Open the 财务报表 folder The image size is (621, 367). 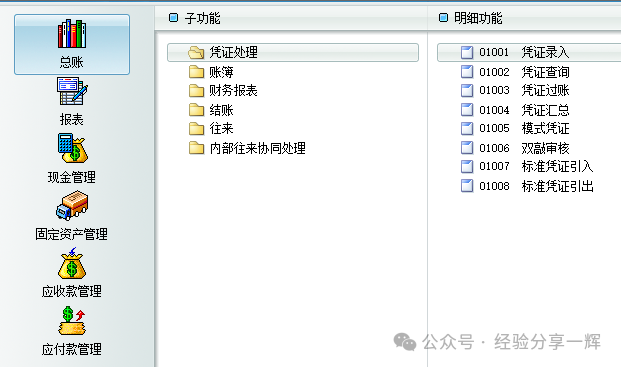click(x=223, y=91)
